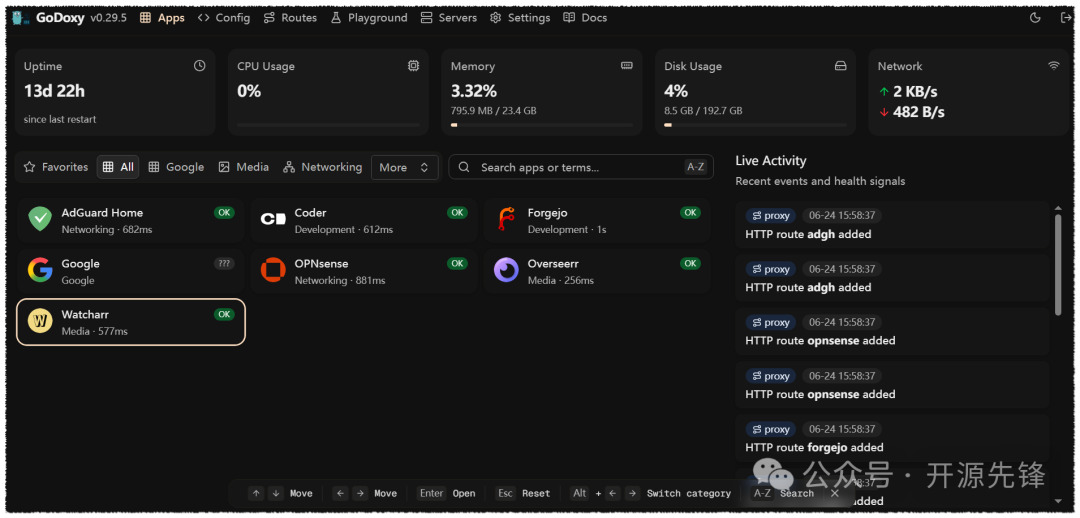Toggle the A-Z sort badge in search box

[x=696, y=167]
